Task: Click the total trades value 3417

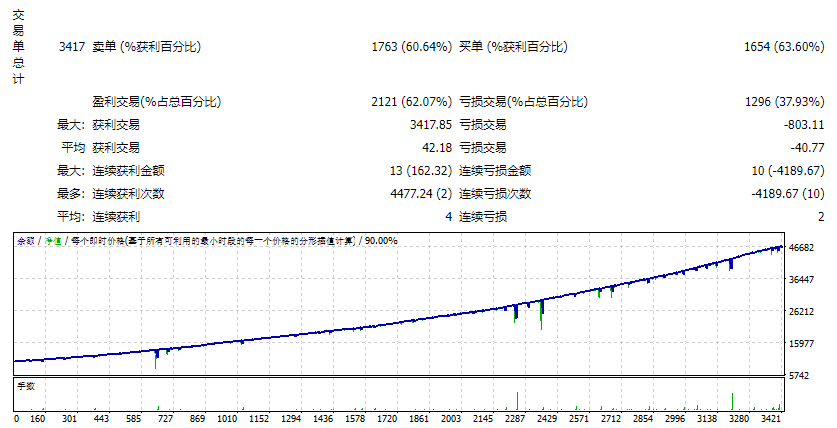Action: 72,47
